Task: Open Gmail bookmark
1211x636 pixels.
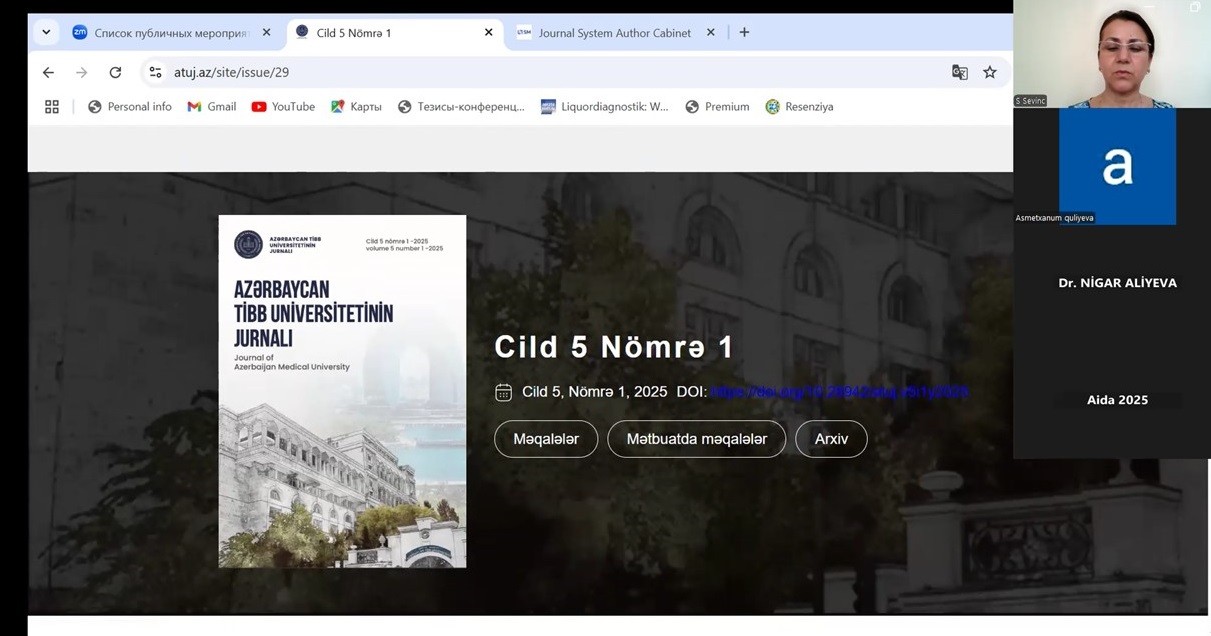Action: coord(212,107)
